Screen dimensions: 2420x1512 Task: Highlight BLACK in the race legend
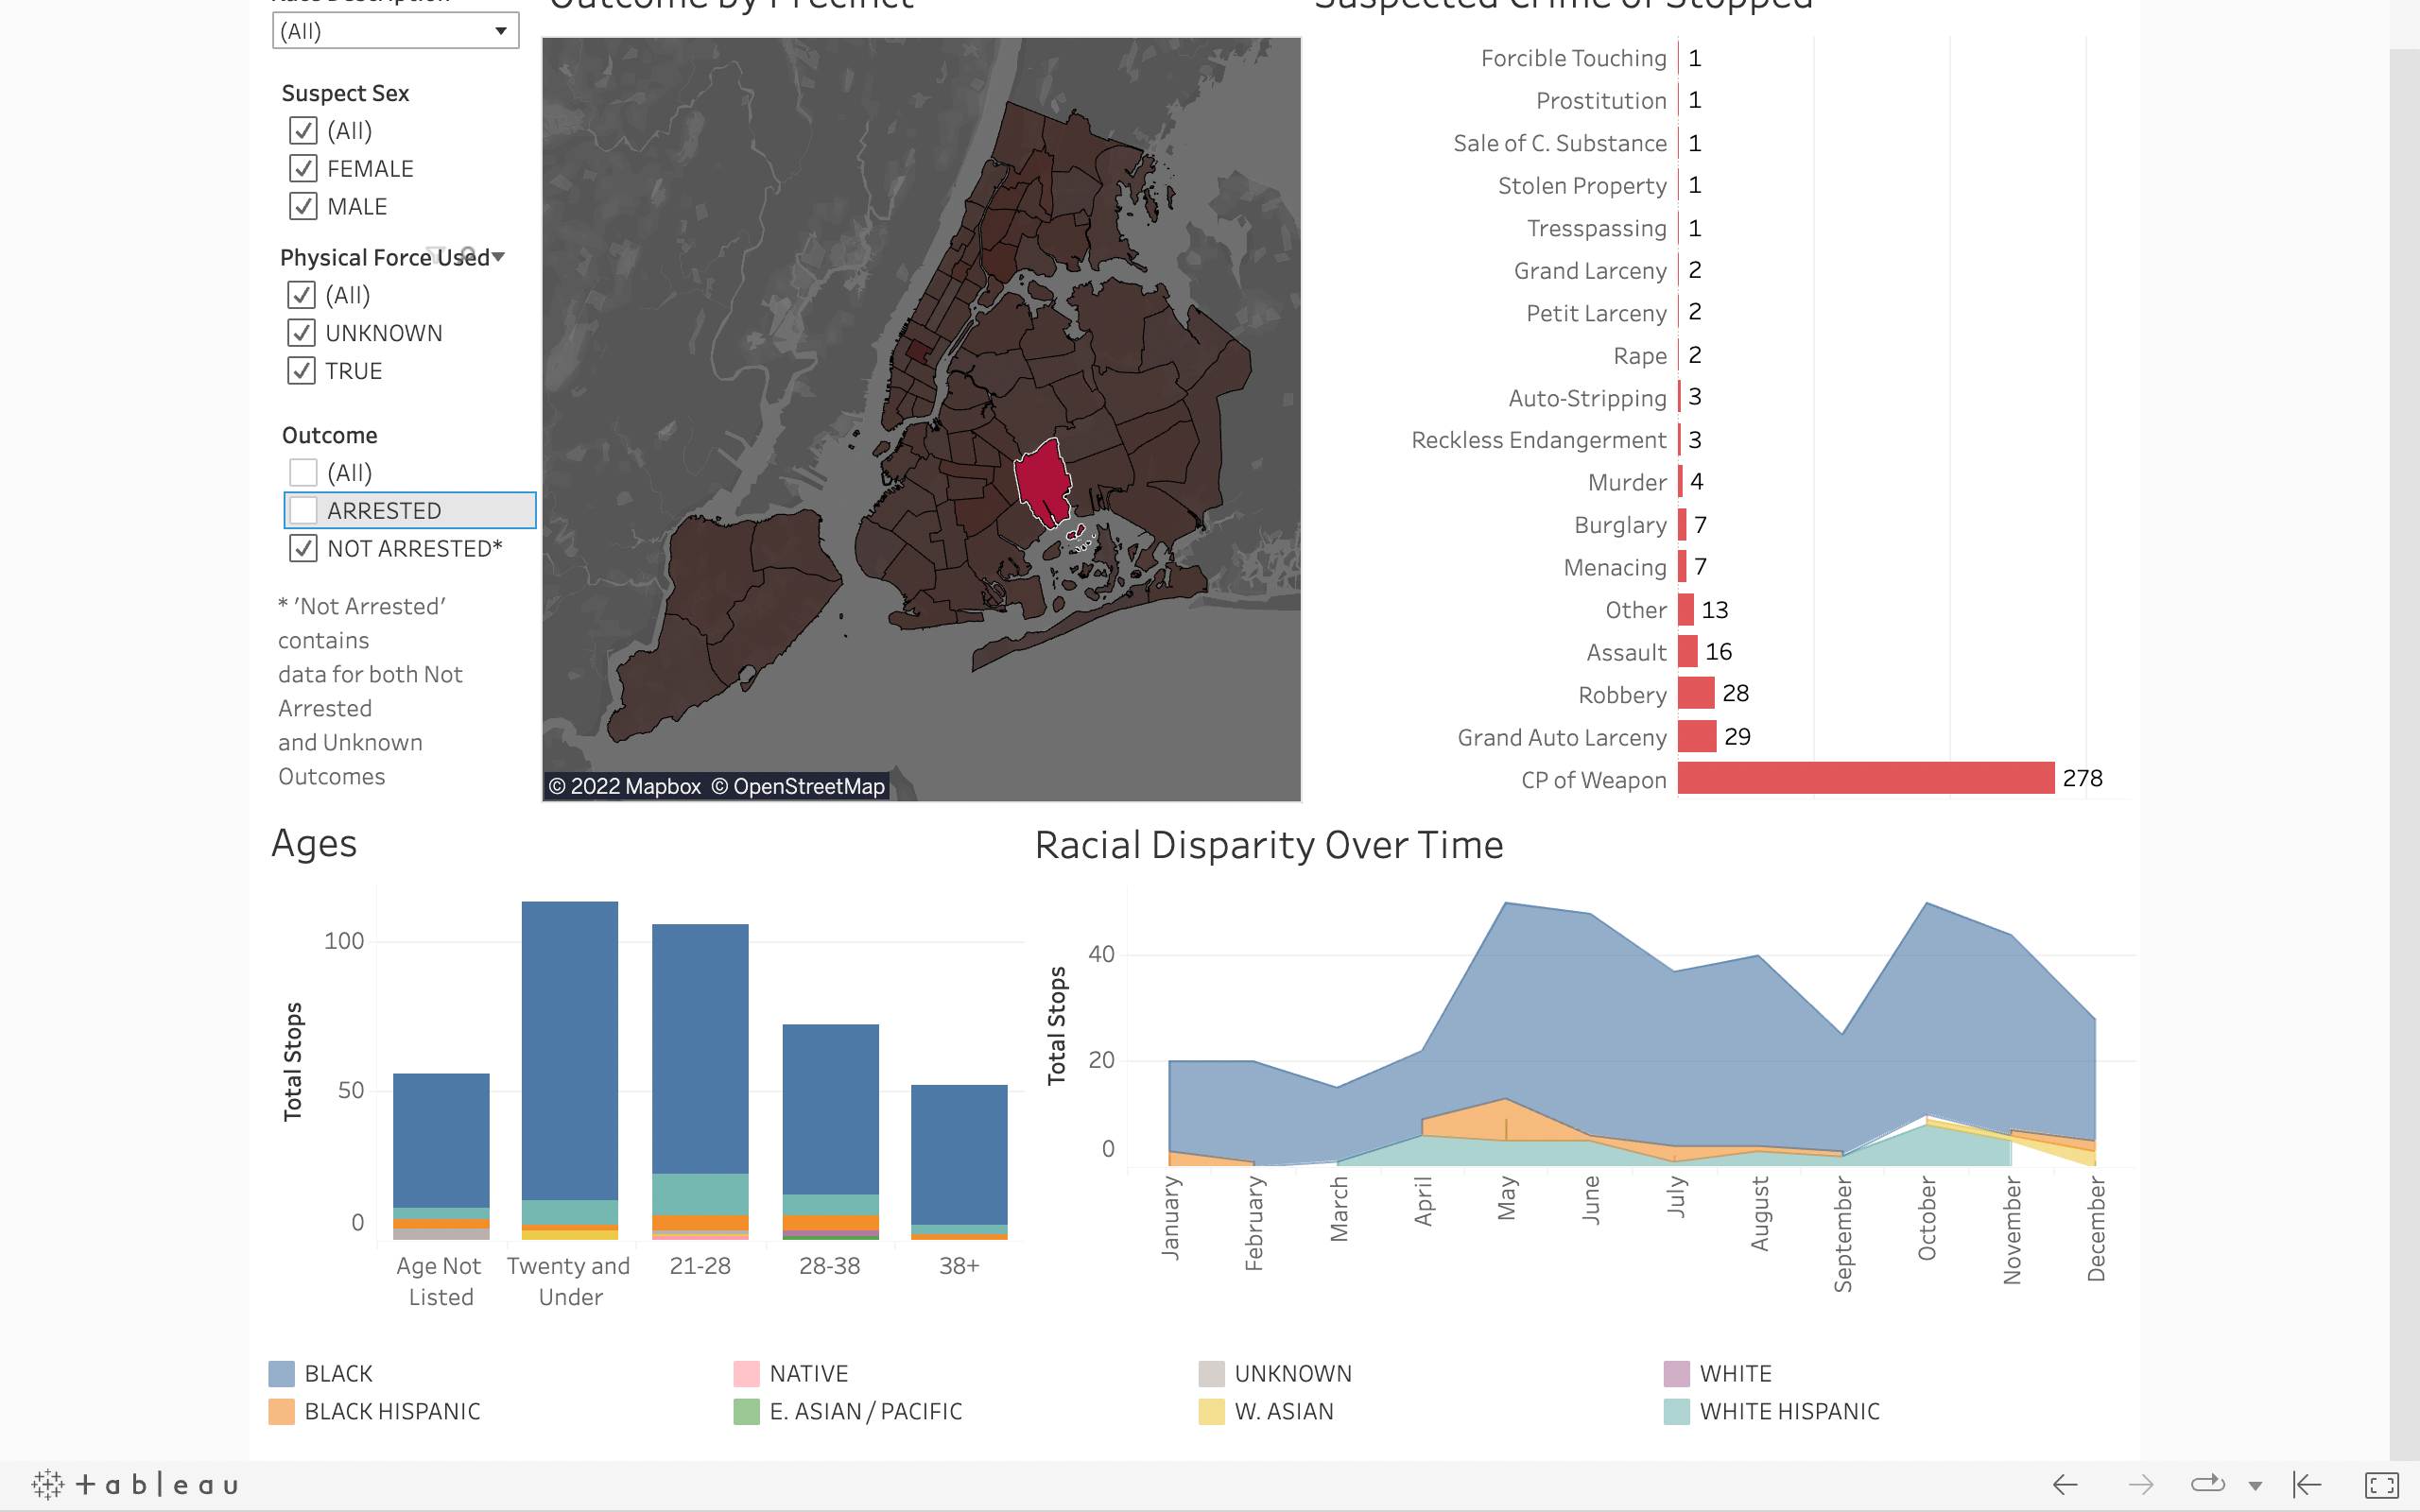click(x=337, y=1373)
